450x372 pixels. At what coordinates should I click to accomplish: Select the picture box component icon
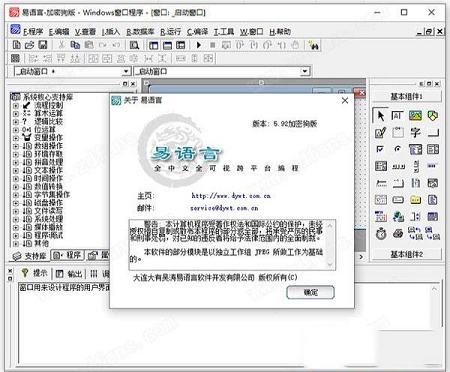tap(415, 115)
